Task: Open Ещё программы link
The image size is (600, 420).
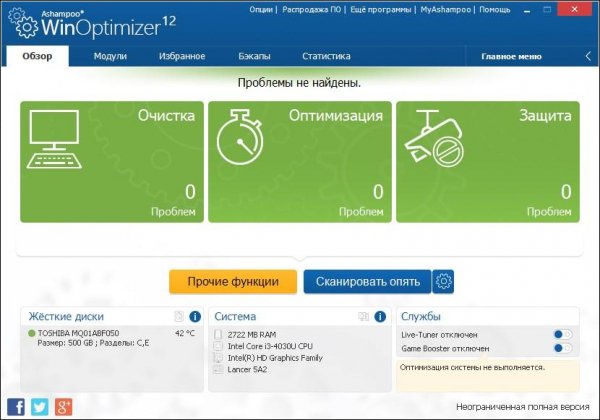Action: pyautogui.click(x=381, y=10)
